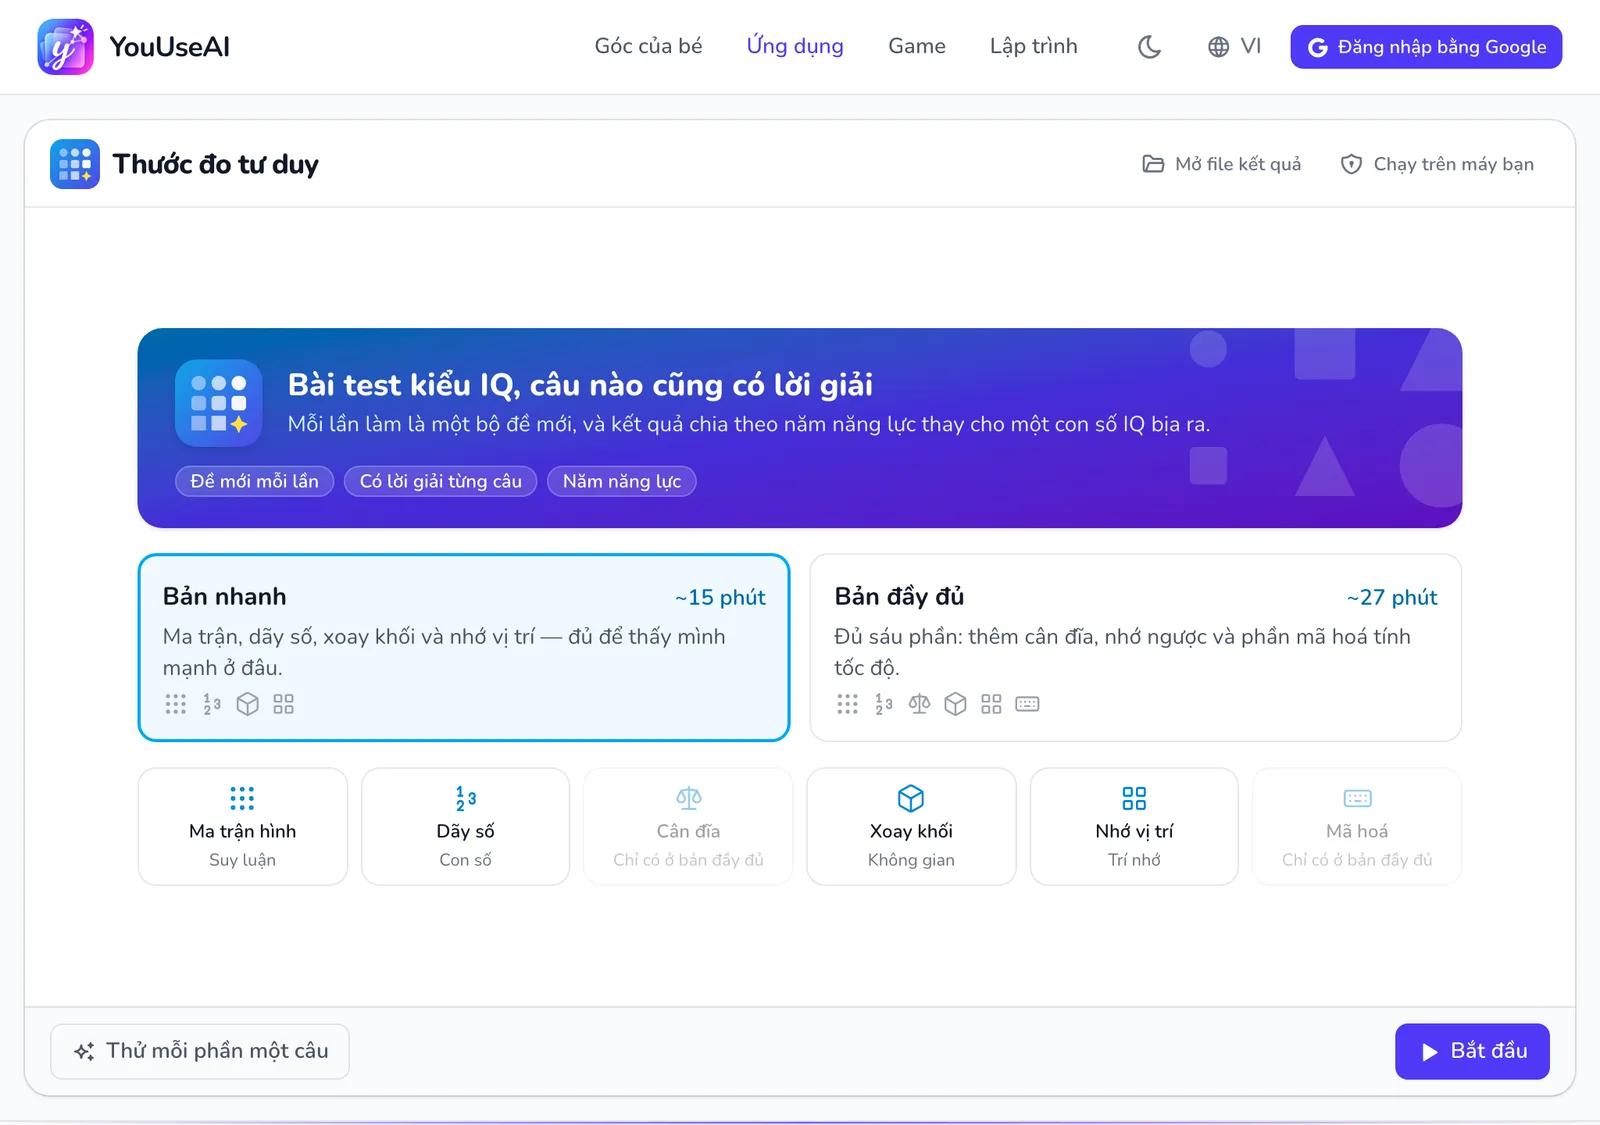Open the Game menu

[x=917, y=46]
